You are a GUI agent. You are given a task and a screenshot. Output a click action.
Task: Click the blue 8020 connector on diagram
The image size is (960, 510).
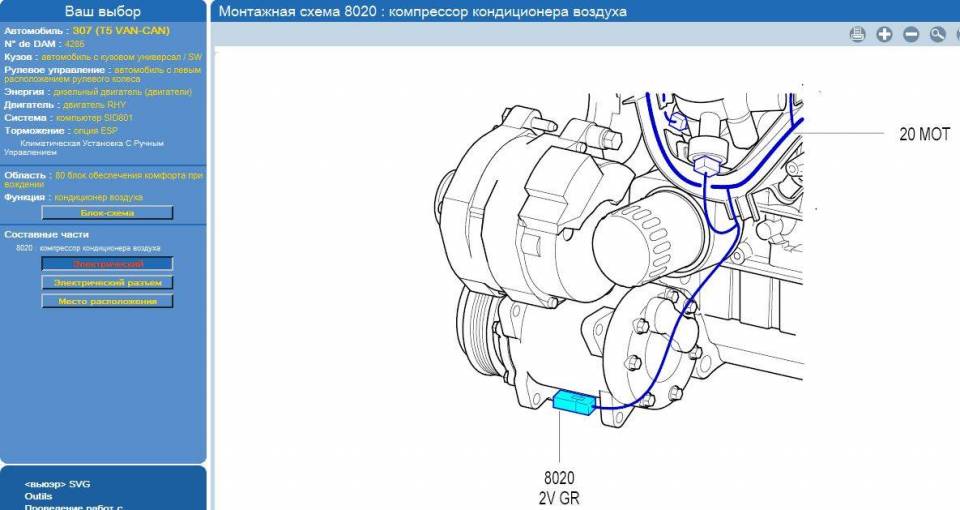tap(574, 402)
